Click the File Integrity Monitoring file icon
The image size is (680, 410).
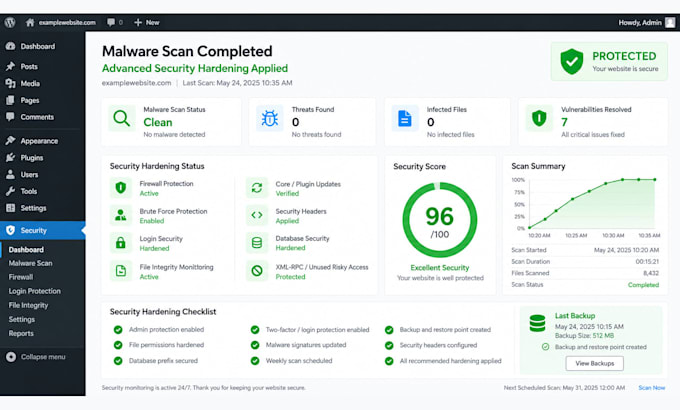121,271
